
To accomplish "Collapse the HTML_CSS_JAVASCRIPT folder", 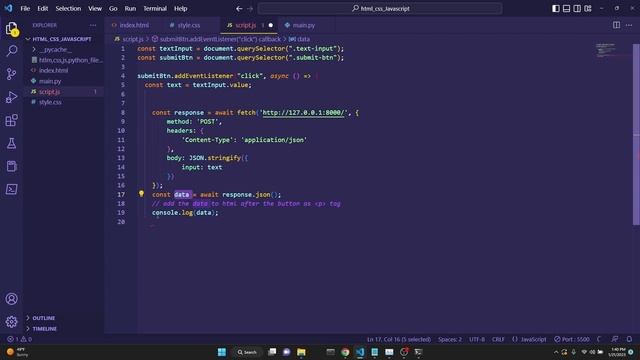I will (x=62, y=39).
